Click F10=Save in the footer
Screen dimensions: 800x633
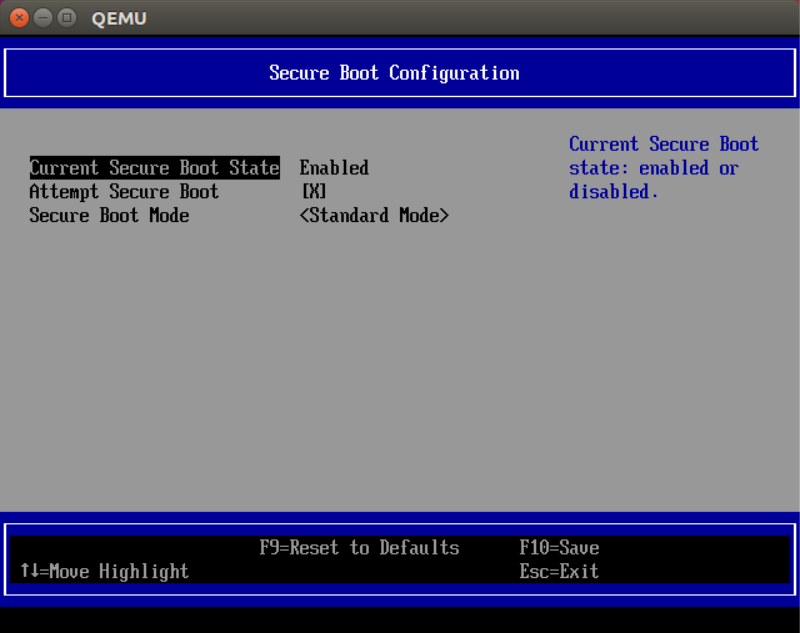tap(559, 548)
